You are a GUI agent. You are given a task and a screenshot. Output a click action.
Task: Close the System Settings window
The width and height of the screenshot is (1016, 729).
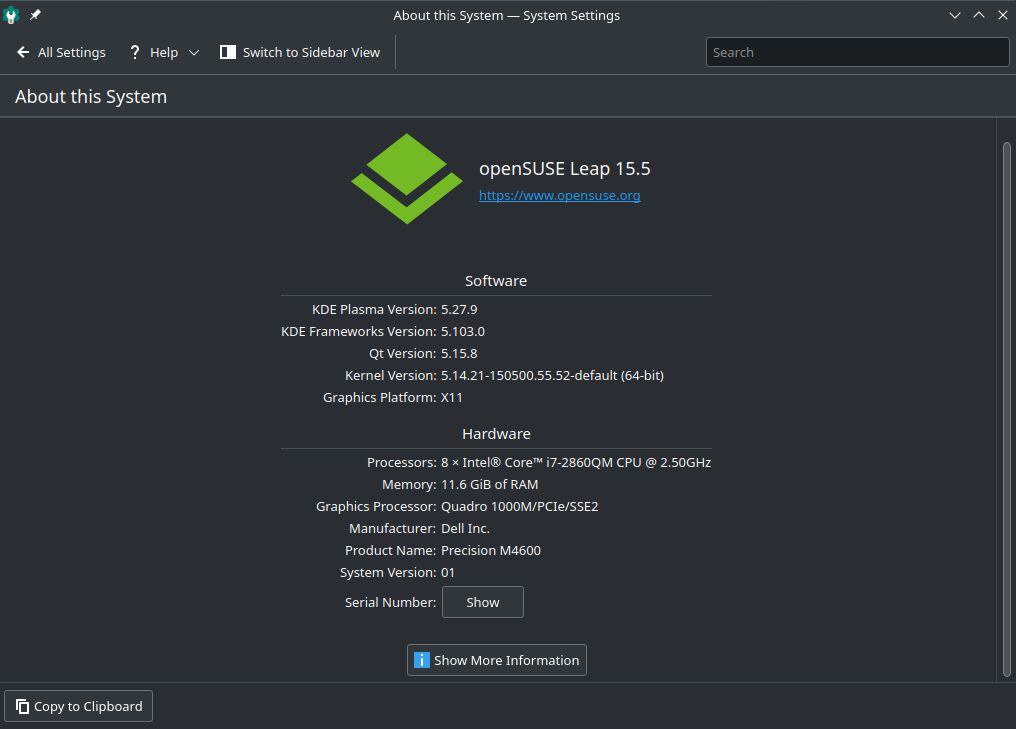tap(1002, 15)
